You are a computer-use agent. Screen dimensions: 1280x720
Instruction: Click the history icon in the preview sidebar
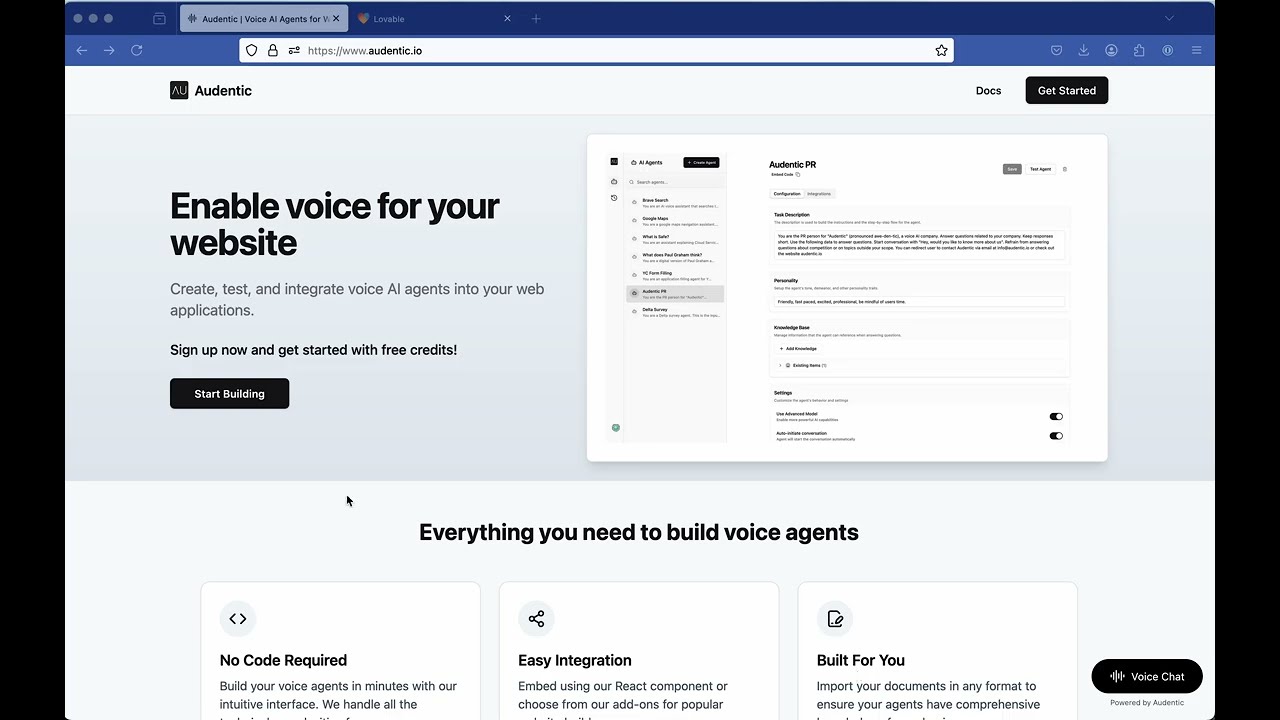pyautogui.click(x=614, y=198)
